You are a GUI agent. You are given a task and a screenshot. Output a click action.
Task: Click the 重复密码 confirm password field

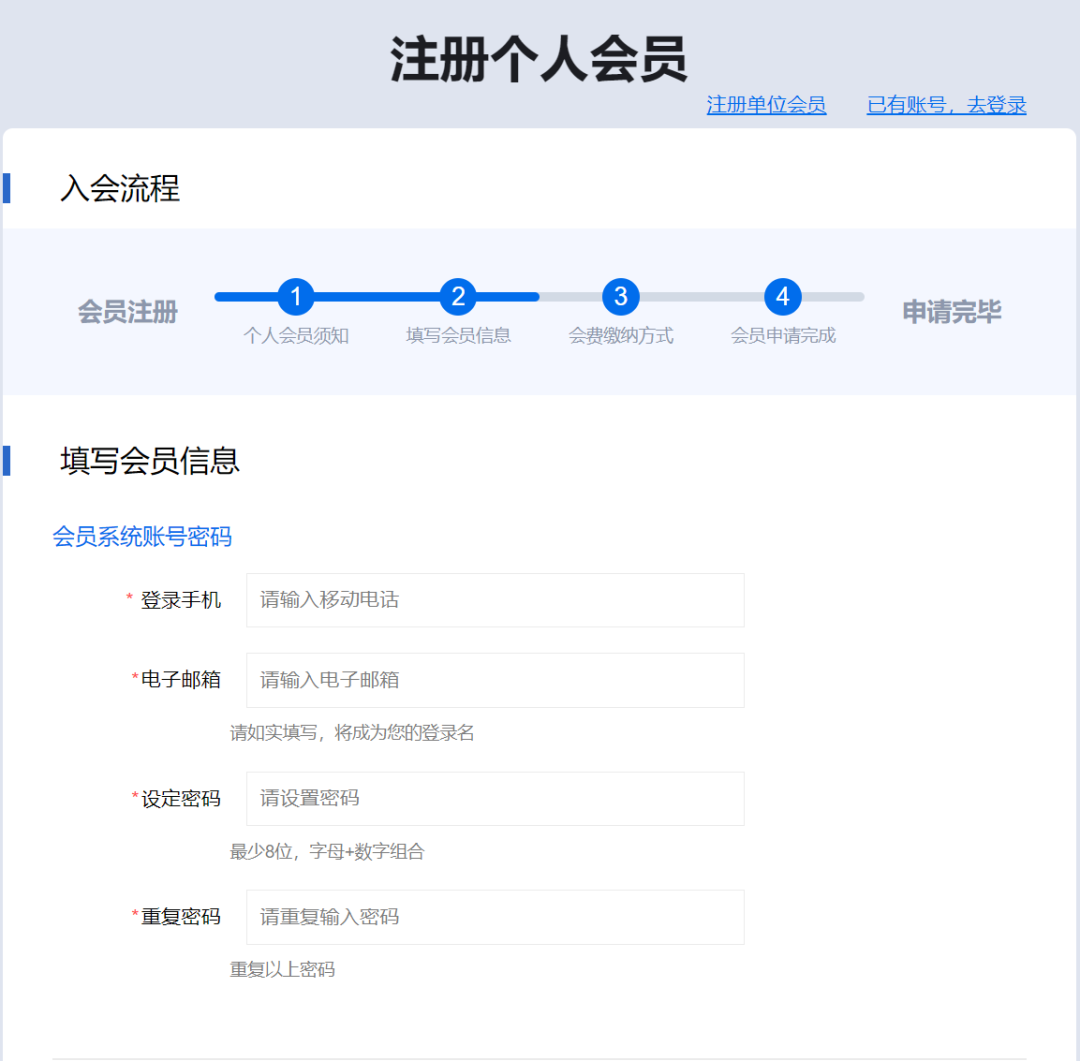tap(494, 917)
